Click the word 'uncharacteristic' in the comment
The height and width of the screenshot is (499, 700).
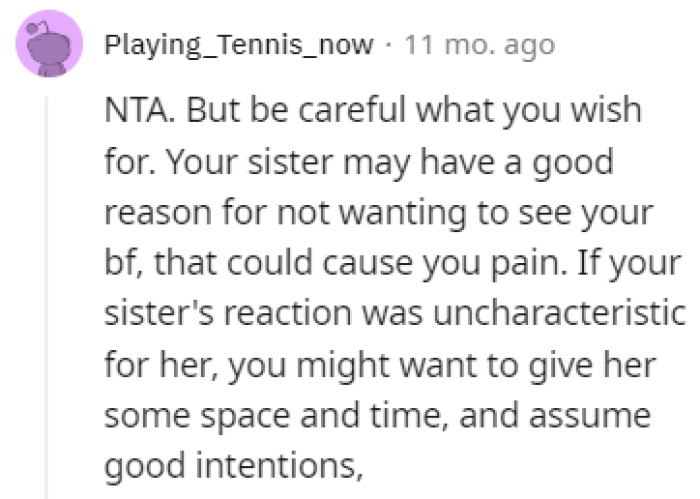click(559, 313)
